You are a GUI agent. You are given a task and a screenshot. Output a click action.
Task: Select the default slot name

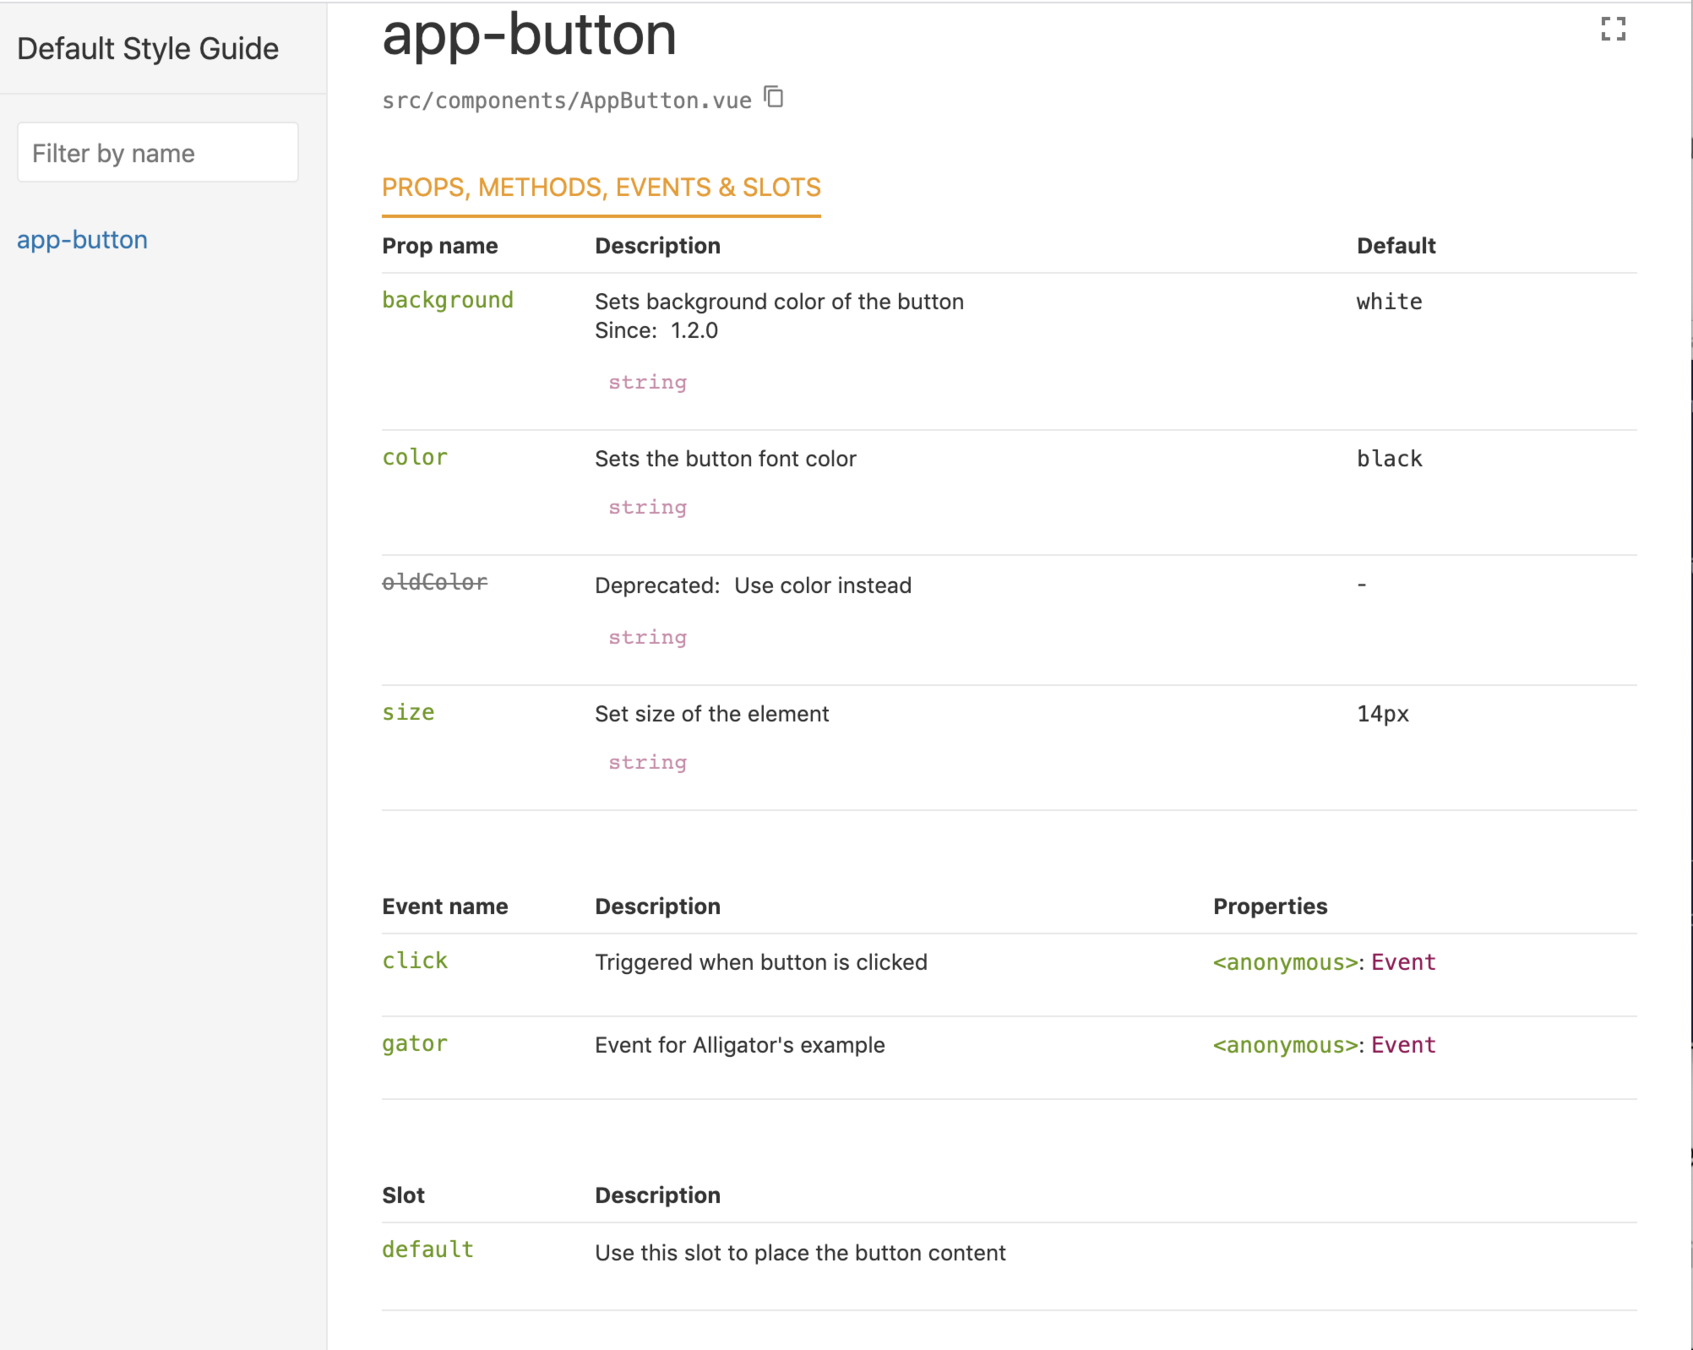click(x=427, y=1249)
